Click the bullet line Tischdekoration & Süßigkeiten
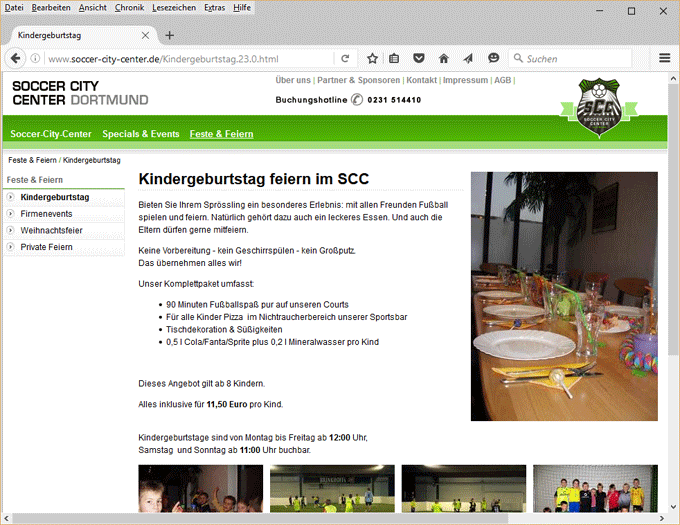This screenshot has height=525, width=680. [x=224, y=329]
